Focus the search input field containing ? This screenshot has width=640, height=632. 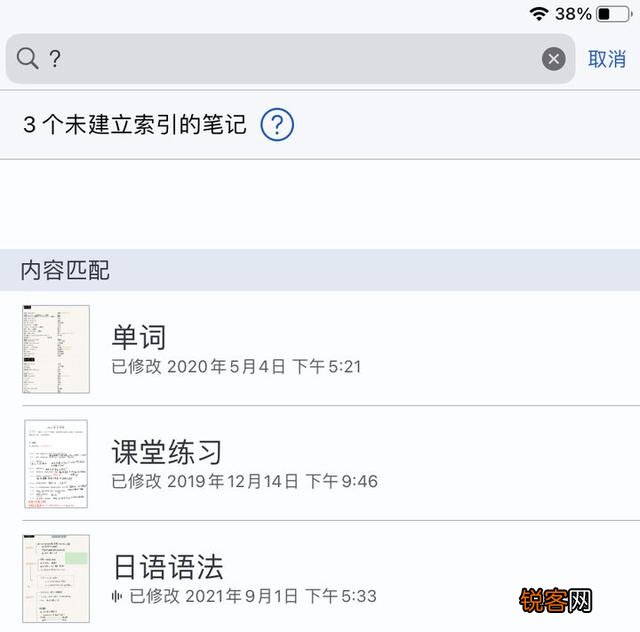tap(290, 59)
